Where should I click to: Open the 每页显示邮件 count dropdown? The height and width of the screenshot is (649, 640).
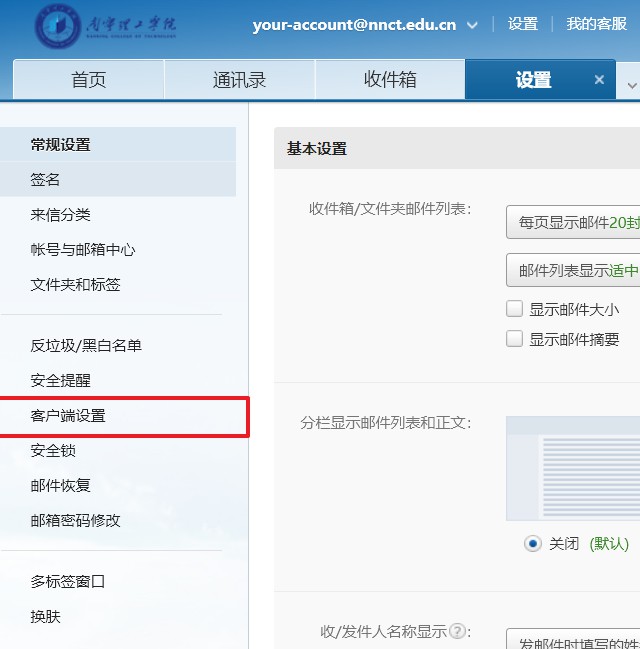(574, 223)
